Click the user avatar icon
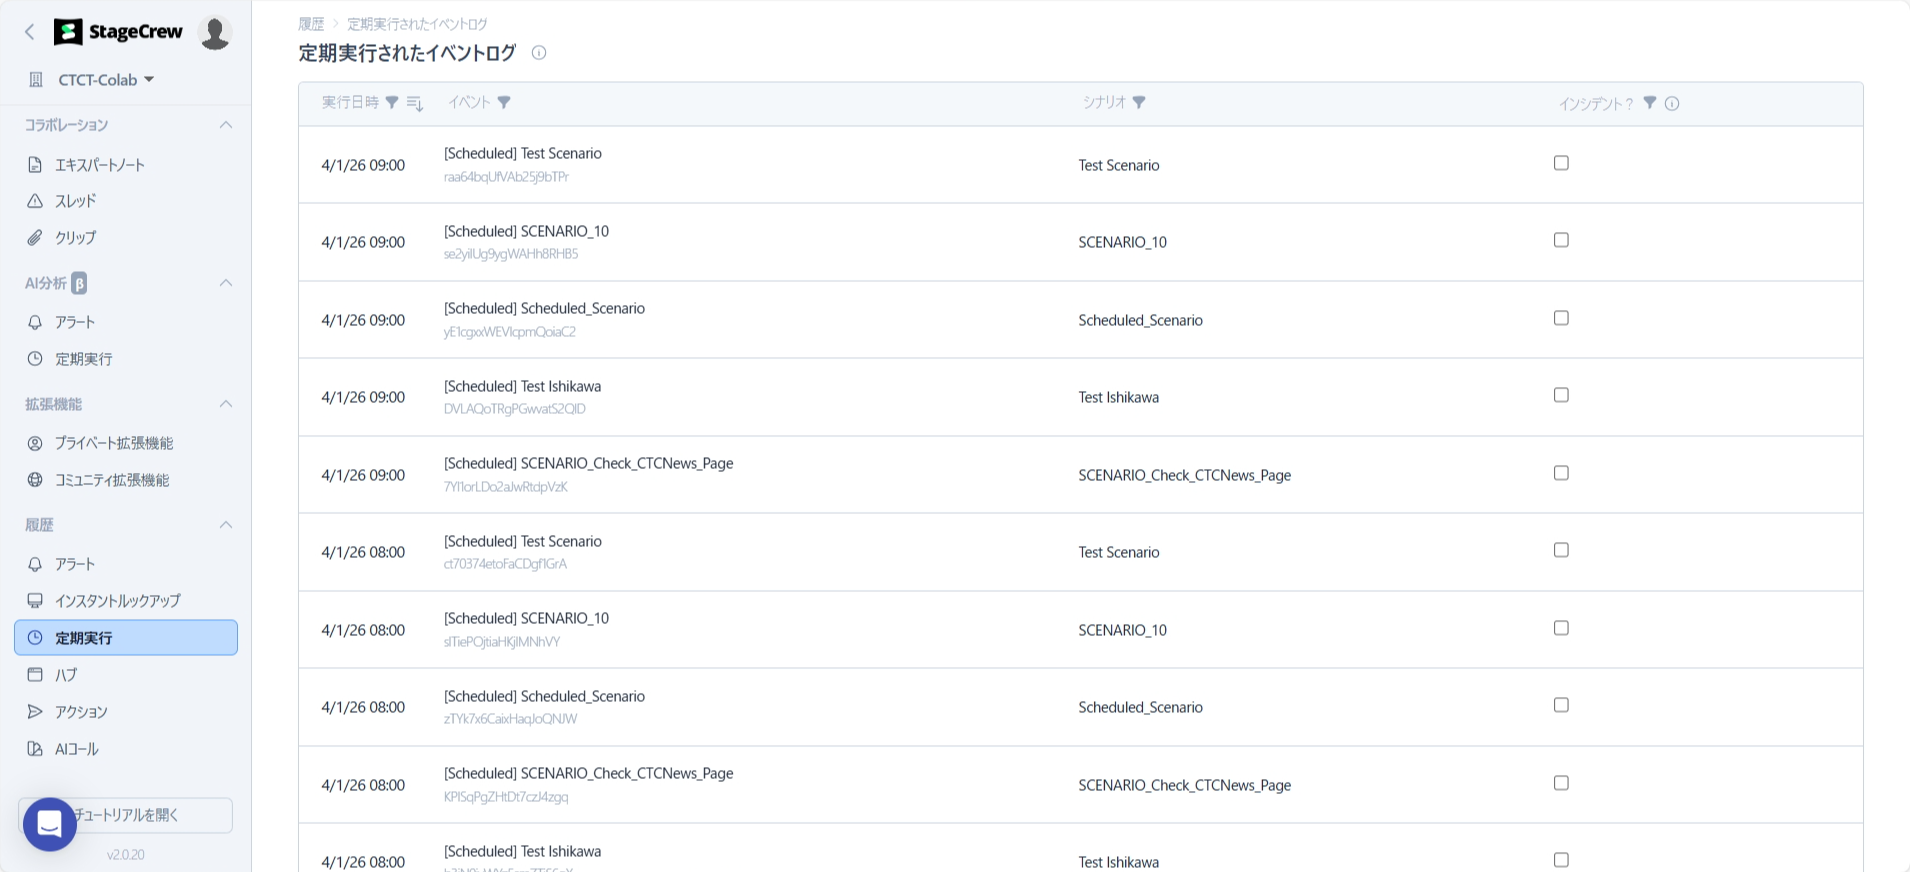The width and height of the screenshot is (1910, 872). (x=214, y=32)
